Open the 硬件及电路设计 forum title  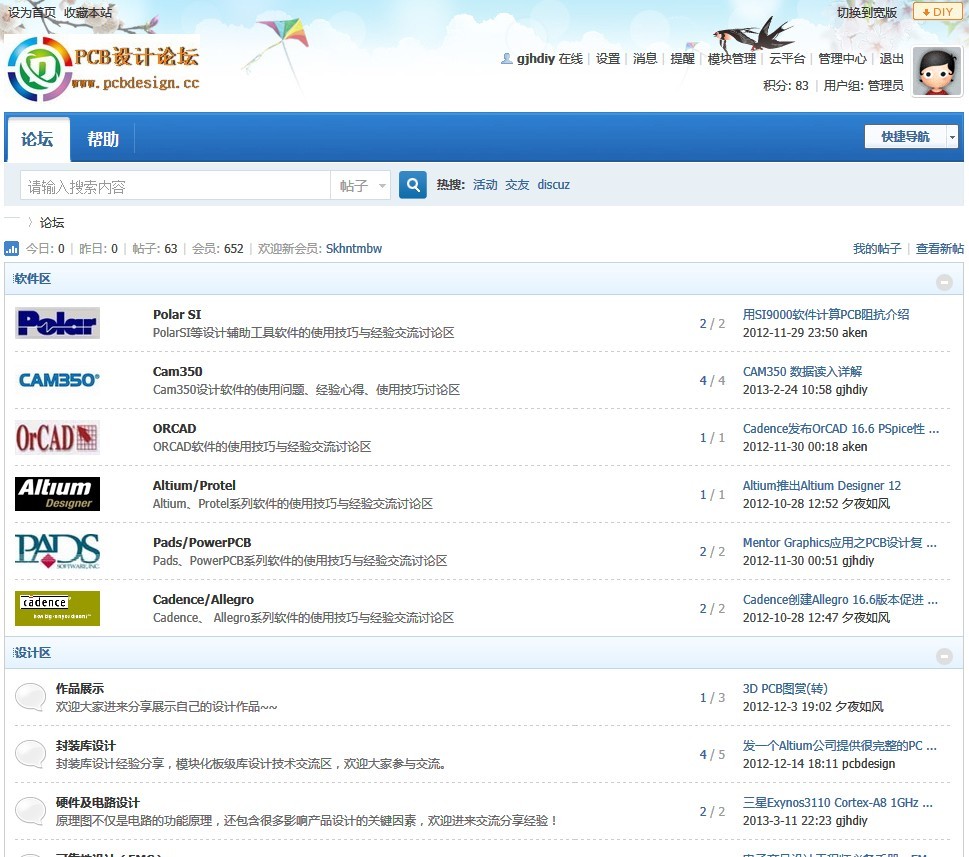[98, 803]
